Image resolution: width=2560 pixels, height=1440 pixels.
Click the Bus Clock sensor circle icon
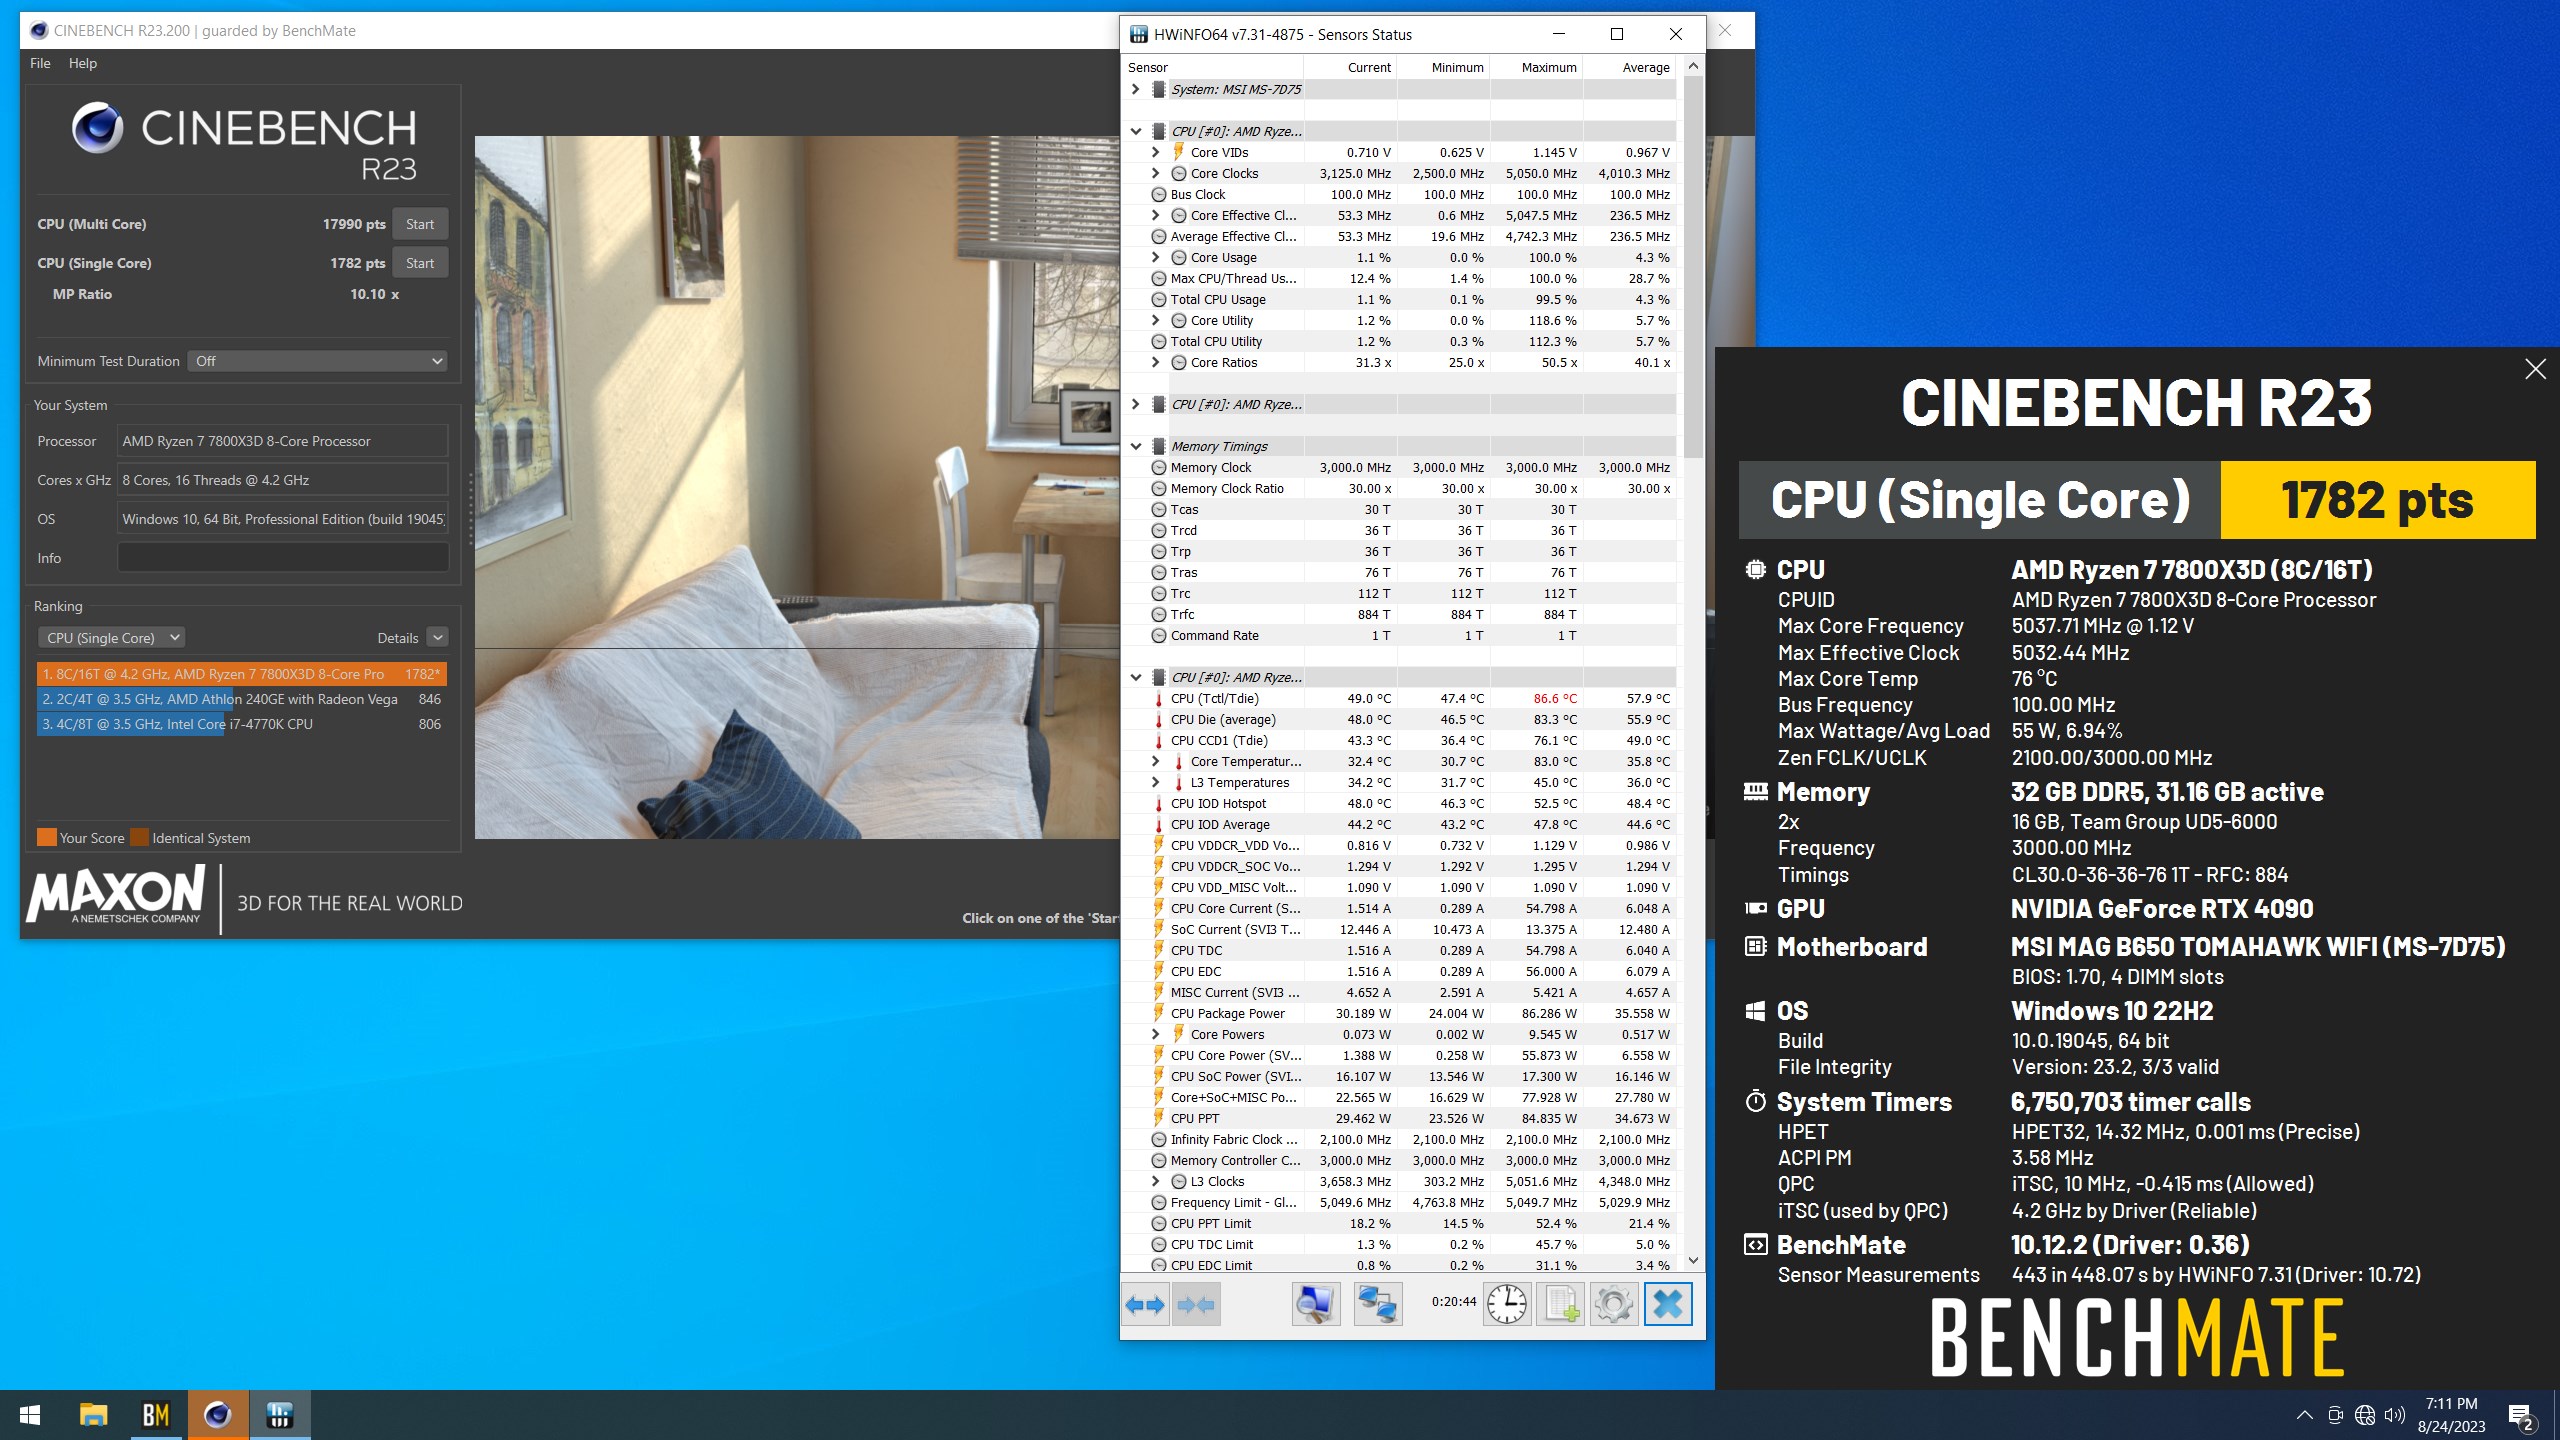pyautogui.click(x=1158, y=194)
